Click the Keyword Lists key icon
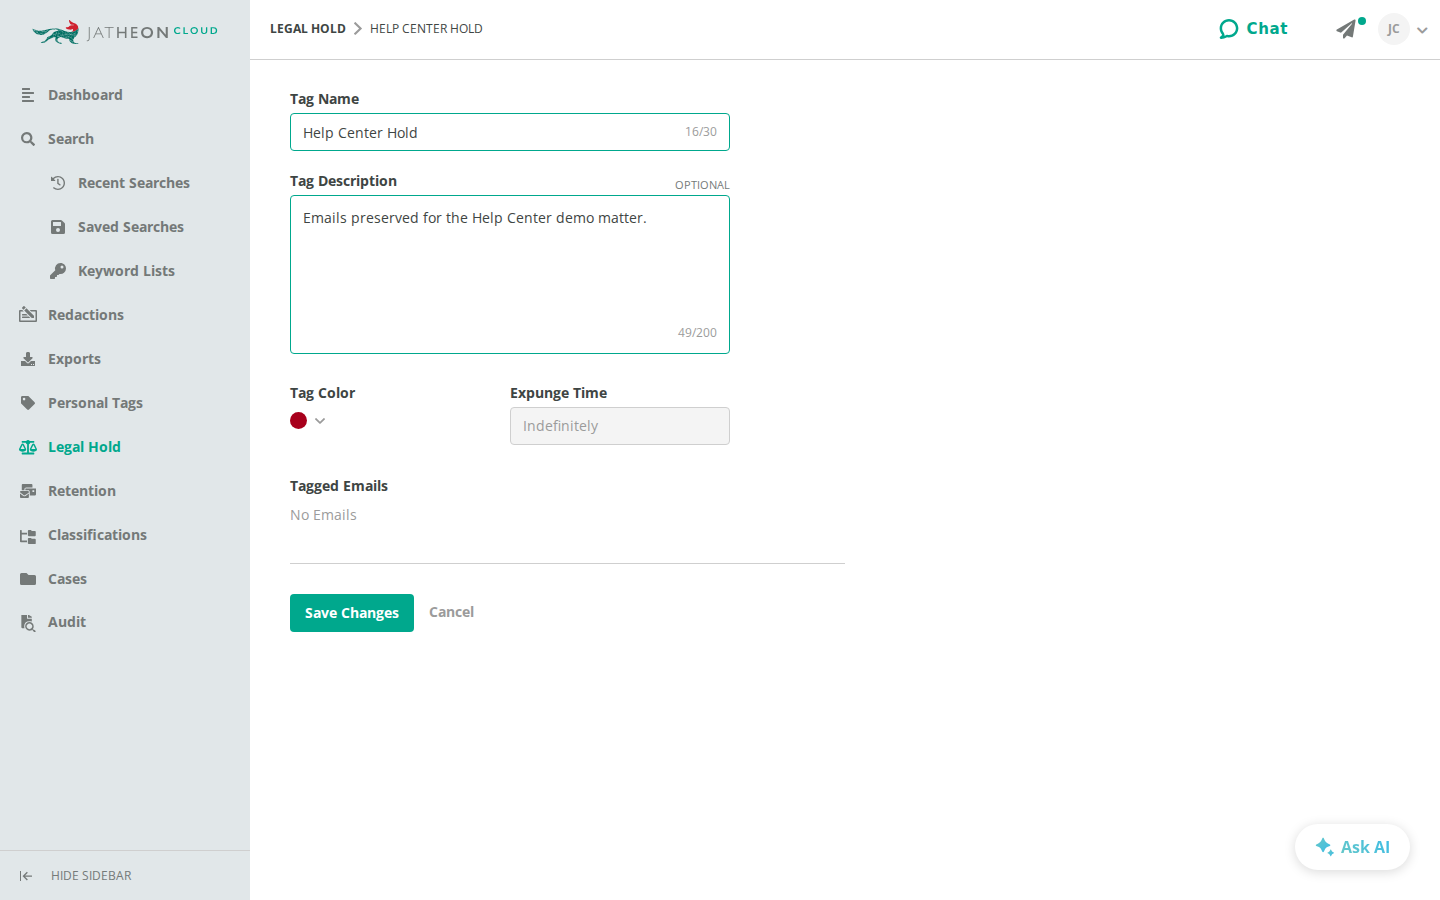Image resolution: width=1440 pixels, height=900 pixels. pos(58,271)
